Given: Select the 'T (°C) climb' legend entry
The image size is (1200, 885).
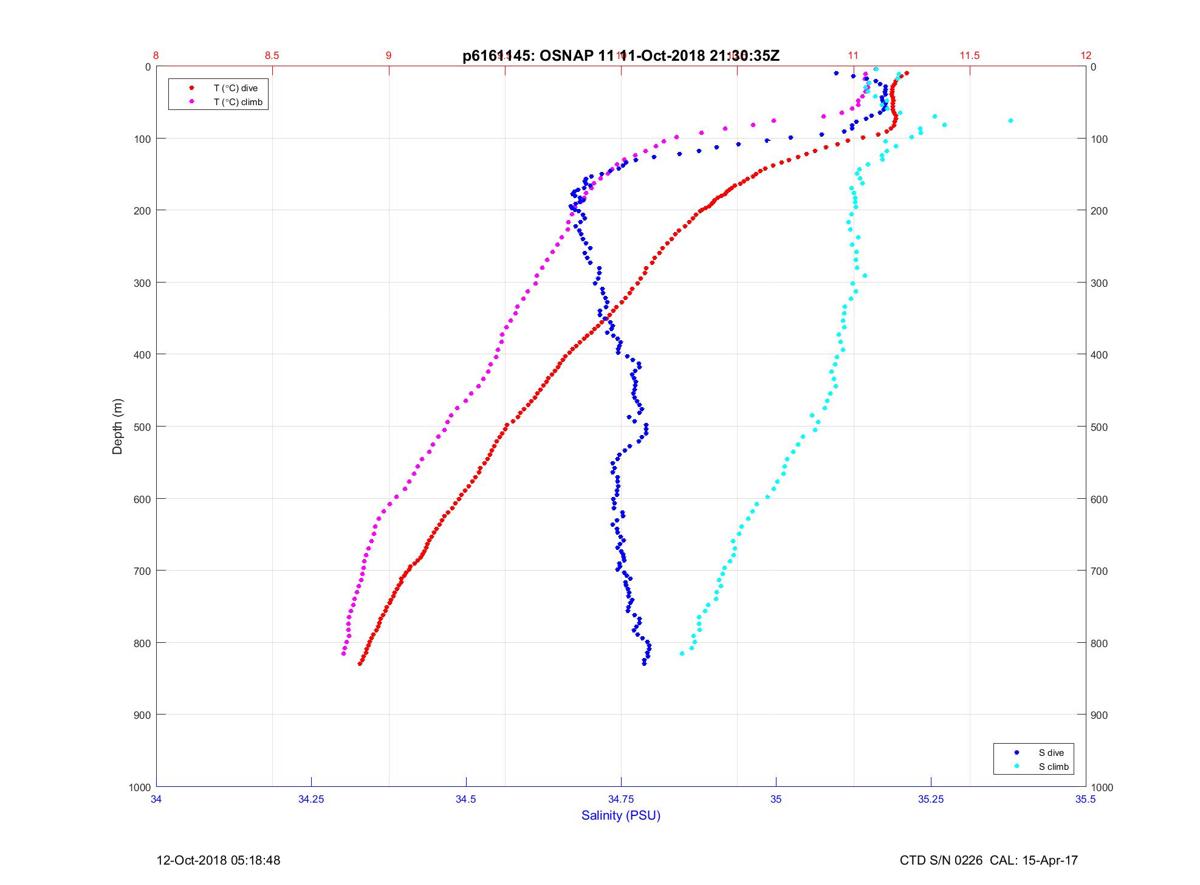Looking at the screenshot, I should coord(239,102).
